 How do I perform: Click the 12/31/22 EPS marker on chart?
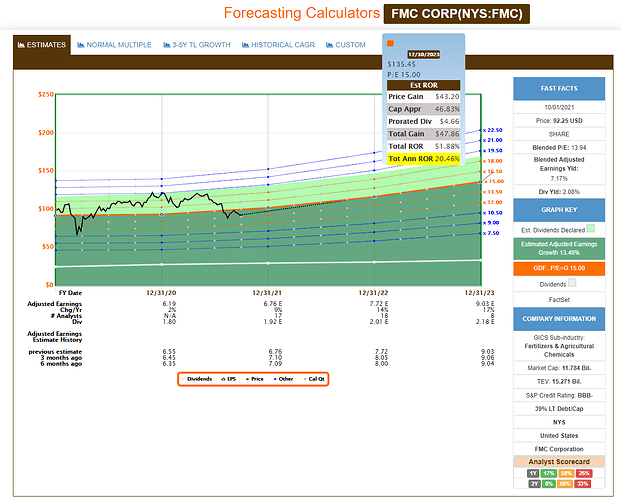pos(374,197)
